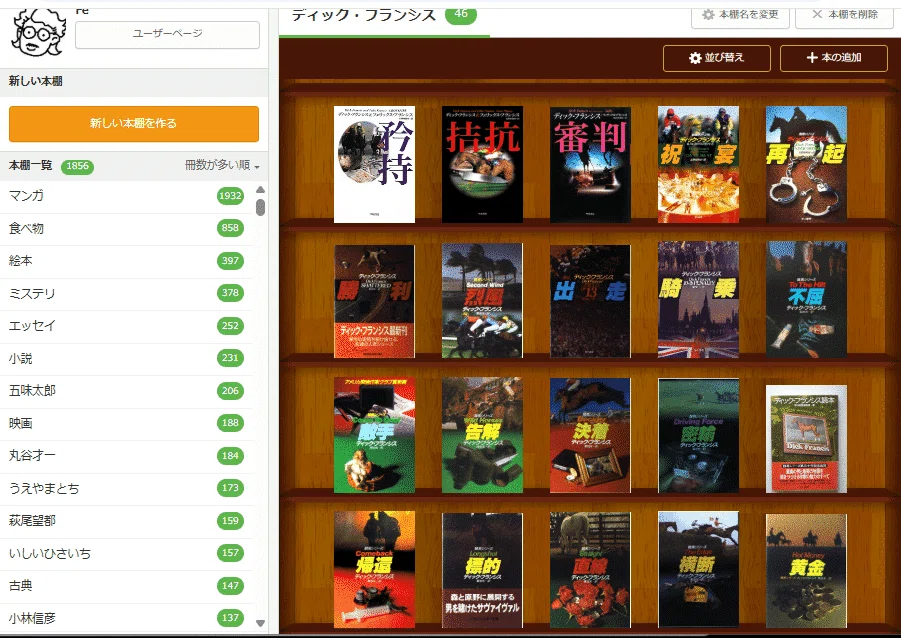Select the 食べ物 bookshelf

126,229
